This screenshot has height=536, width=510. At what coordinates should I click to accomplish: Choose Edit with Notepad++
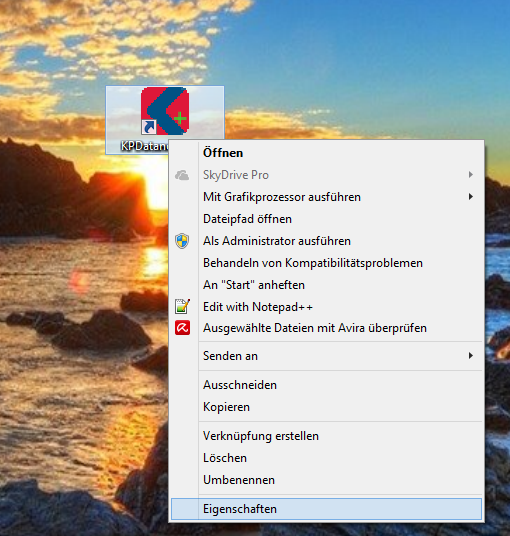[326, 307]
